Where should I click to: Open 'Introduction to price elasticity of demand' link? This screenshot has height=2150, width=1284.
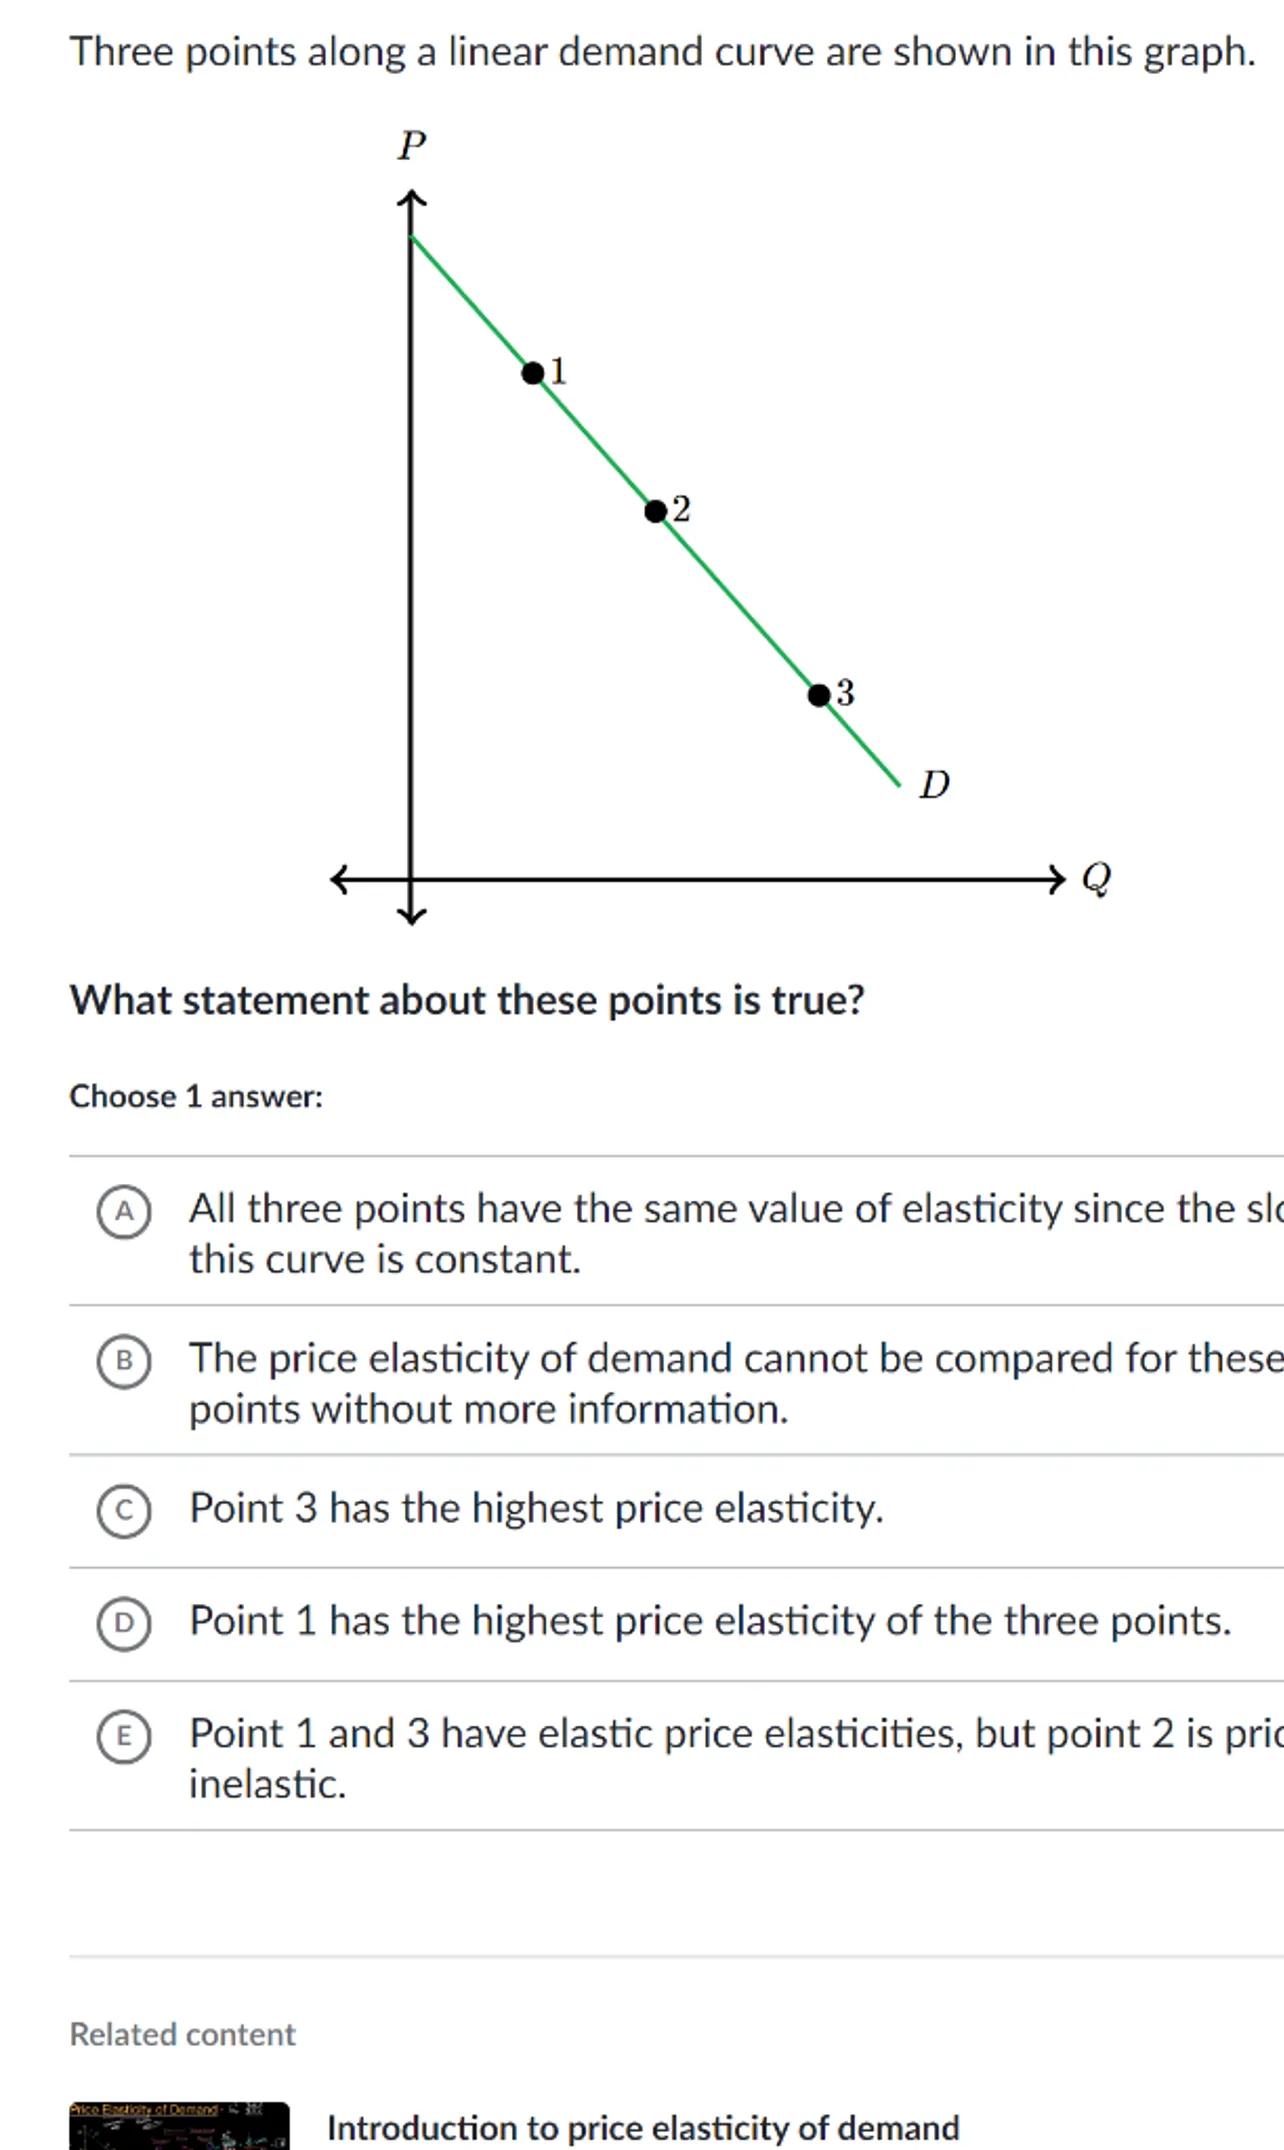[x=643, y=2127]
